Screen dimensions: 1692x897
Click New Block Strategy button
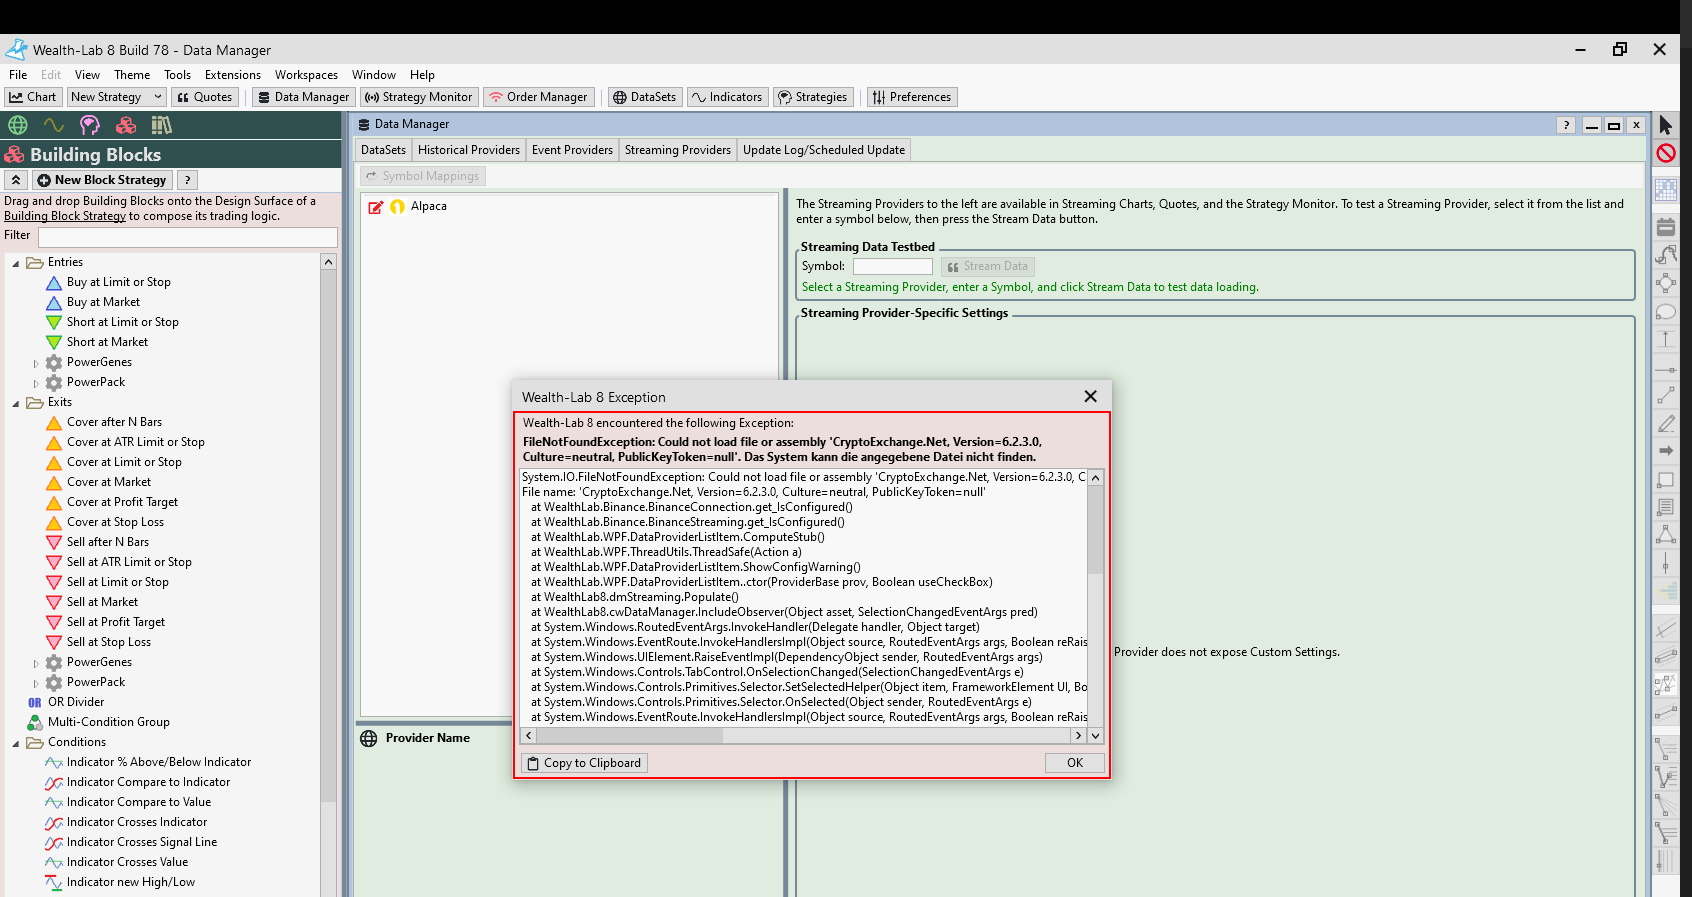coord(102,180)
